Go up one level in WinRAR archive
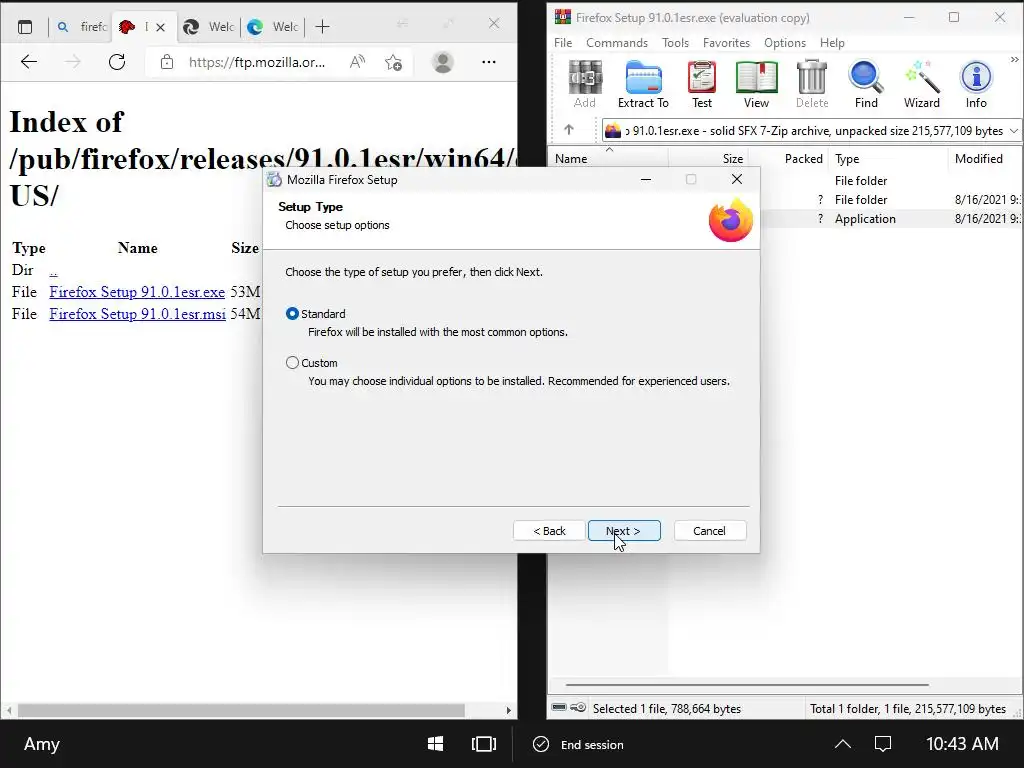The height and width of the screenshot is (768, 1024). 569,130
